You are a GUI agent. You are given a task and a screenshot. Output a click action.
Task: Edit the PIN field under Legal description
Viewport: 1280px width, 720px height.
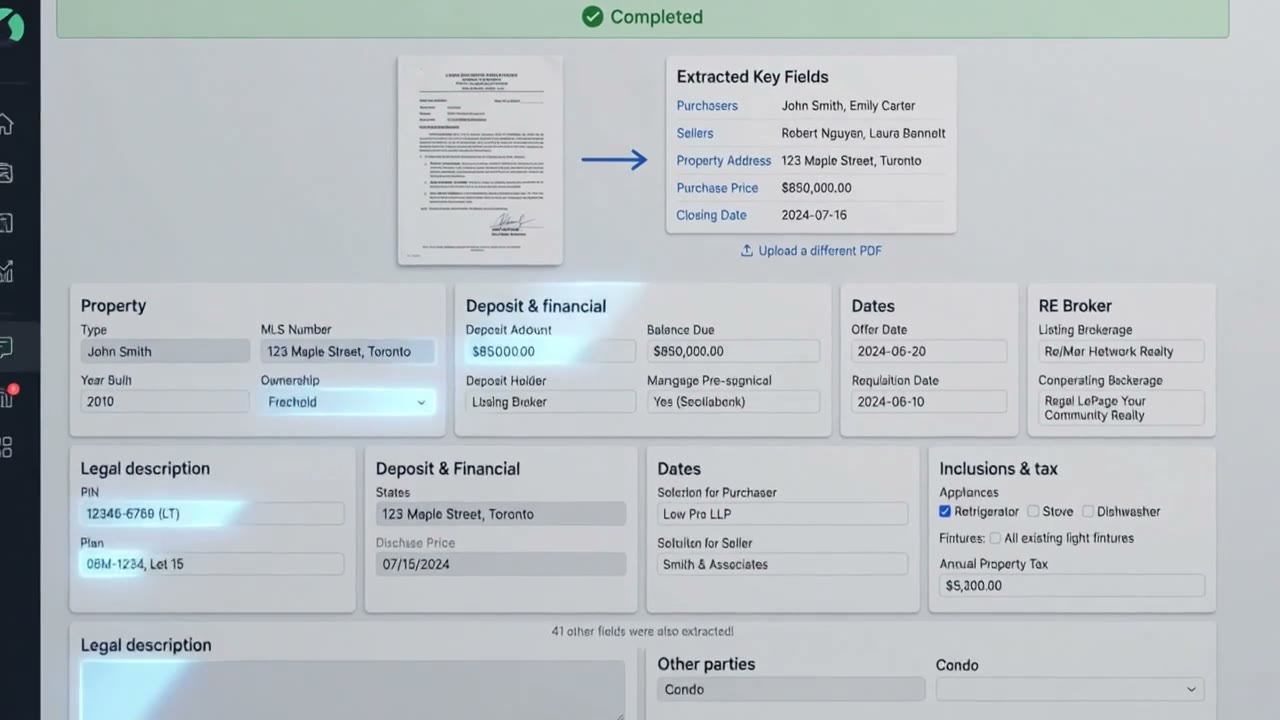pyautogui.click(x=212, y=514)
